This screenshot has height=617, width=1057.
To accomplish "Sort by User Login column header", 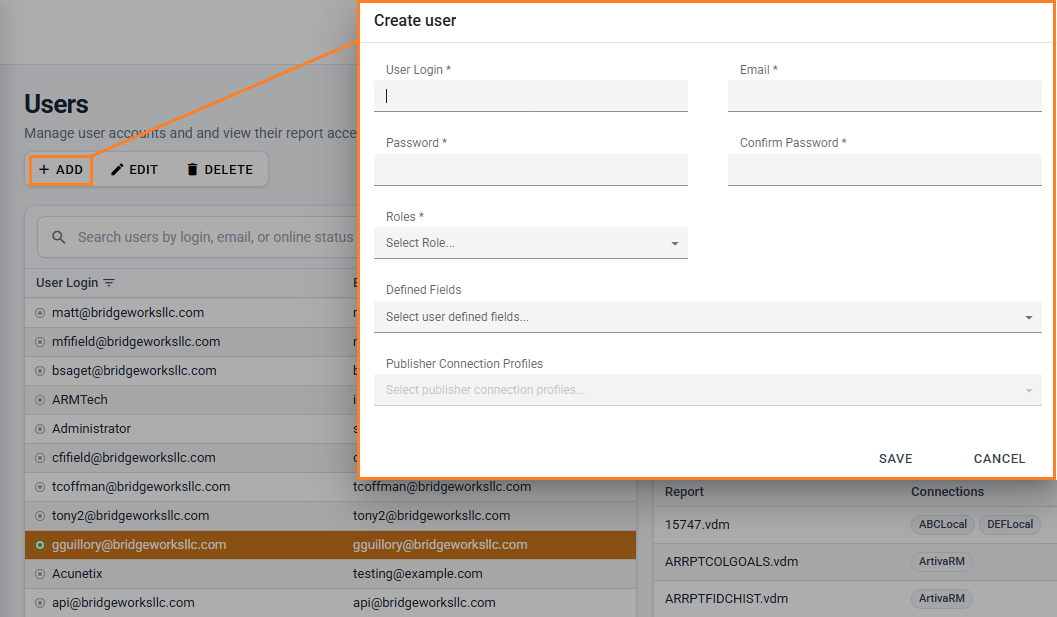I will coord(67,283).
